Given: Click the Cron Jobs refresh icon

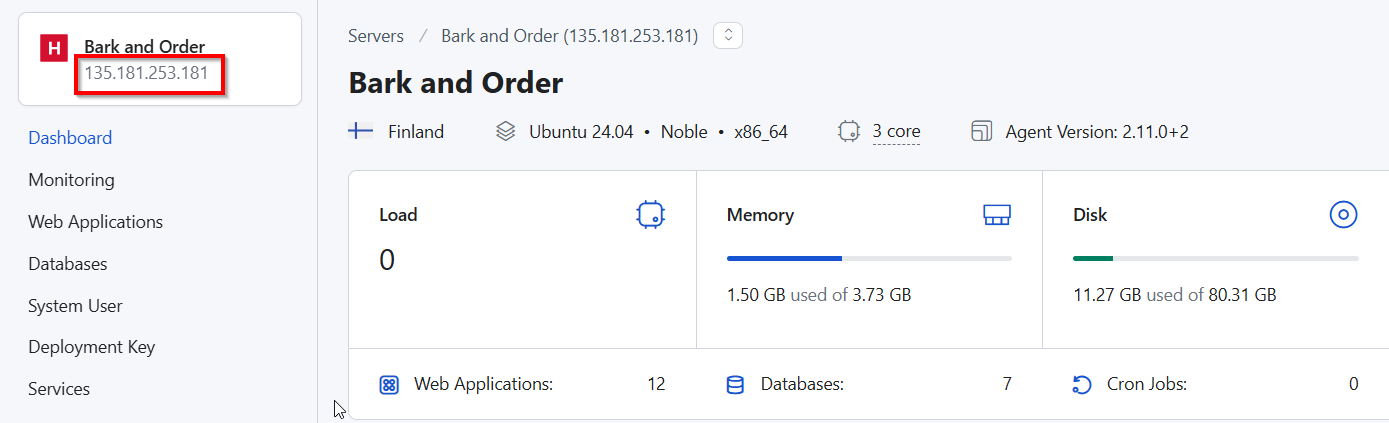Looking at the screenshot, I should tap(1082, 384).
